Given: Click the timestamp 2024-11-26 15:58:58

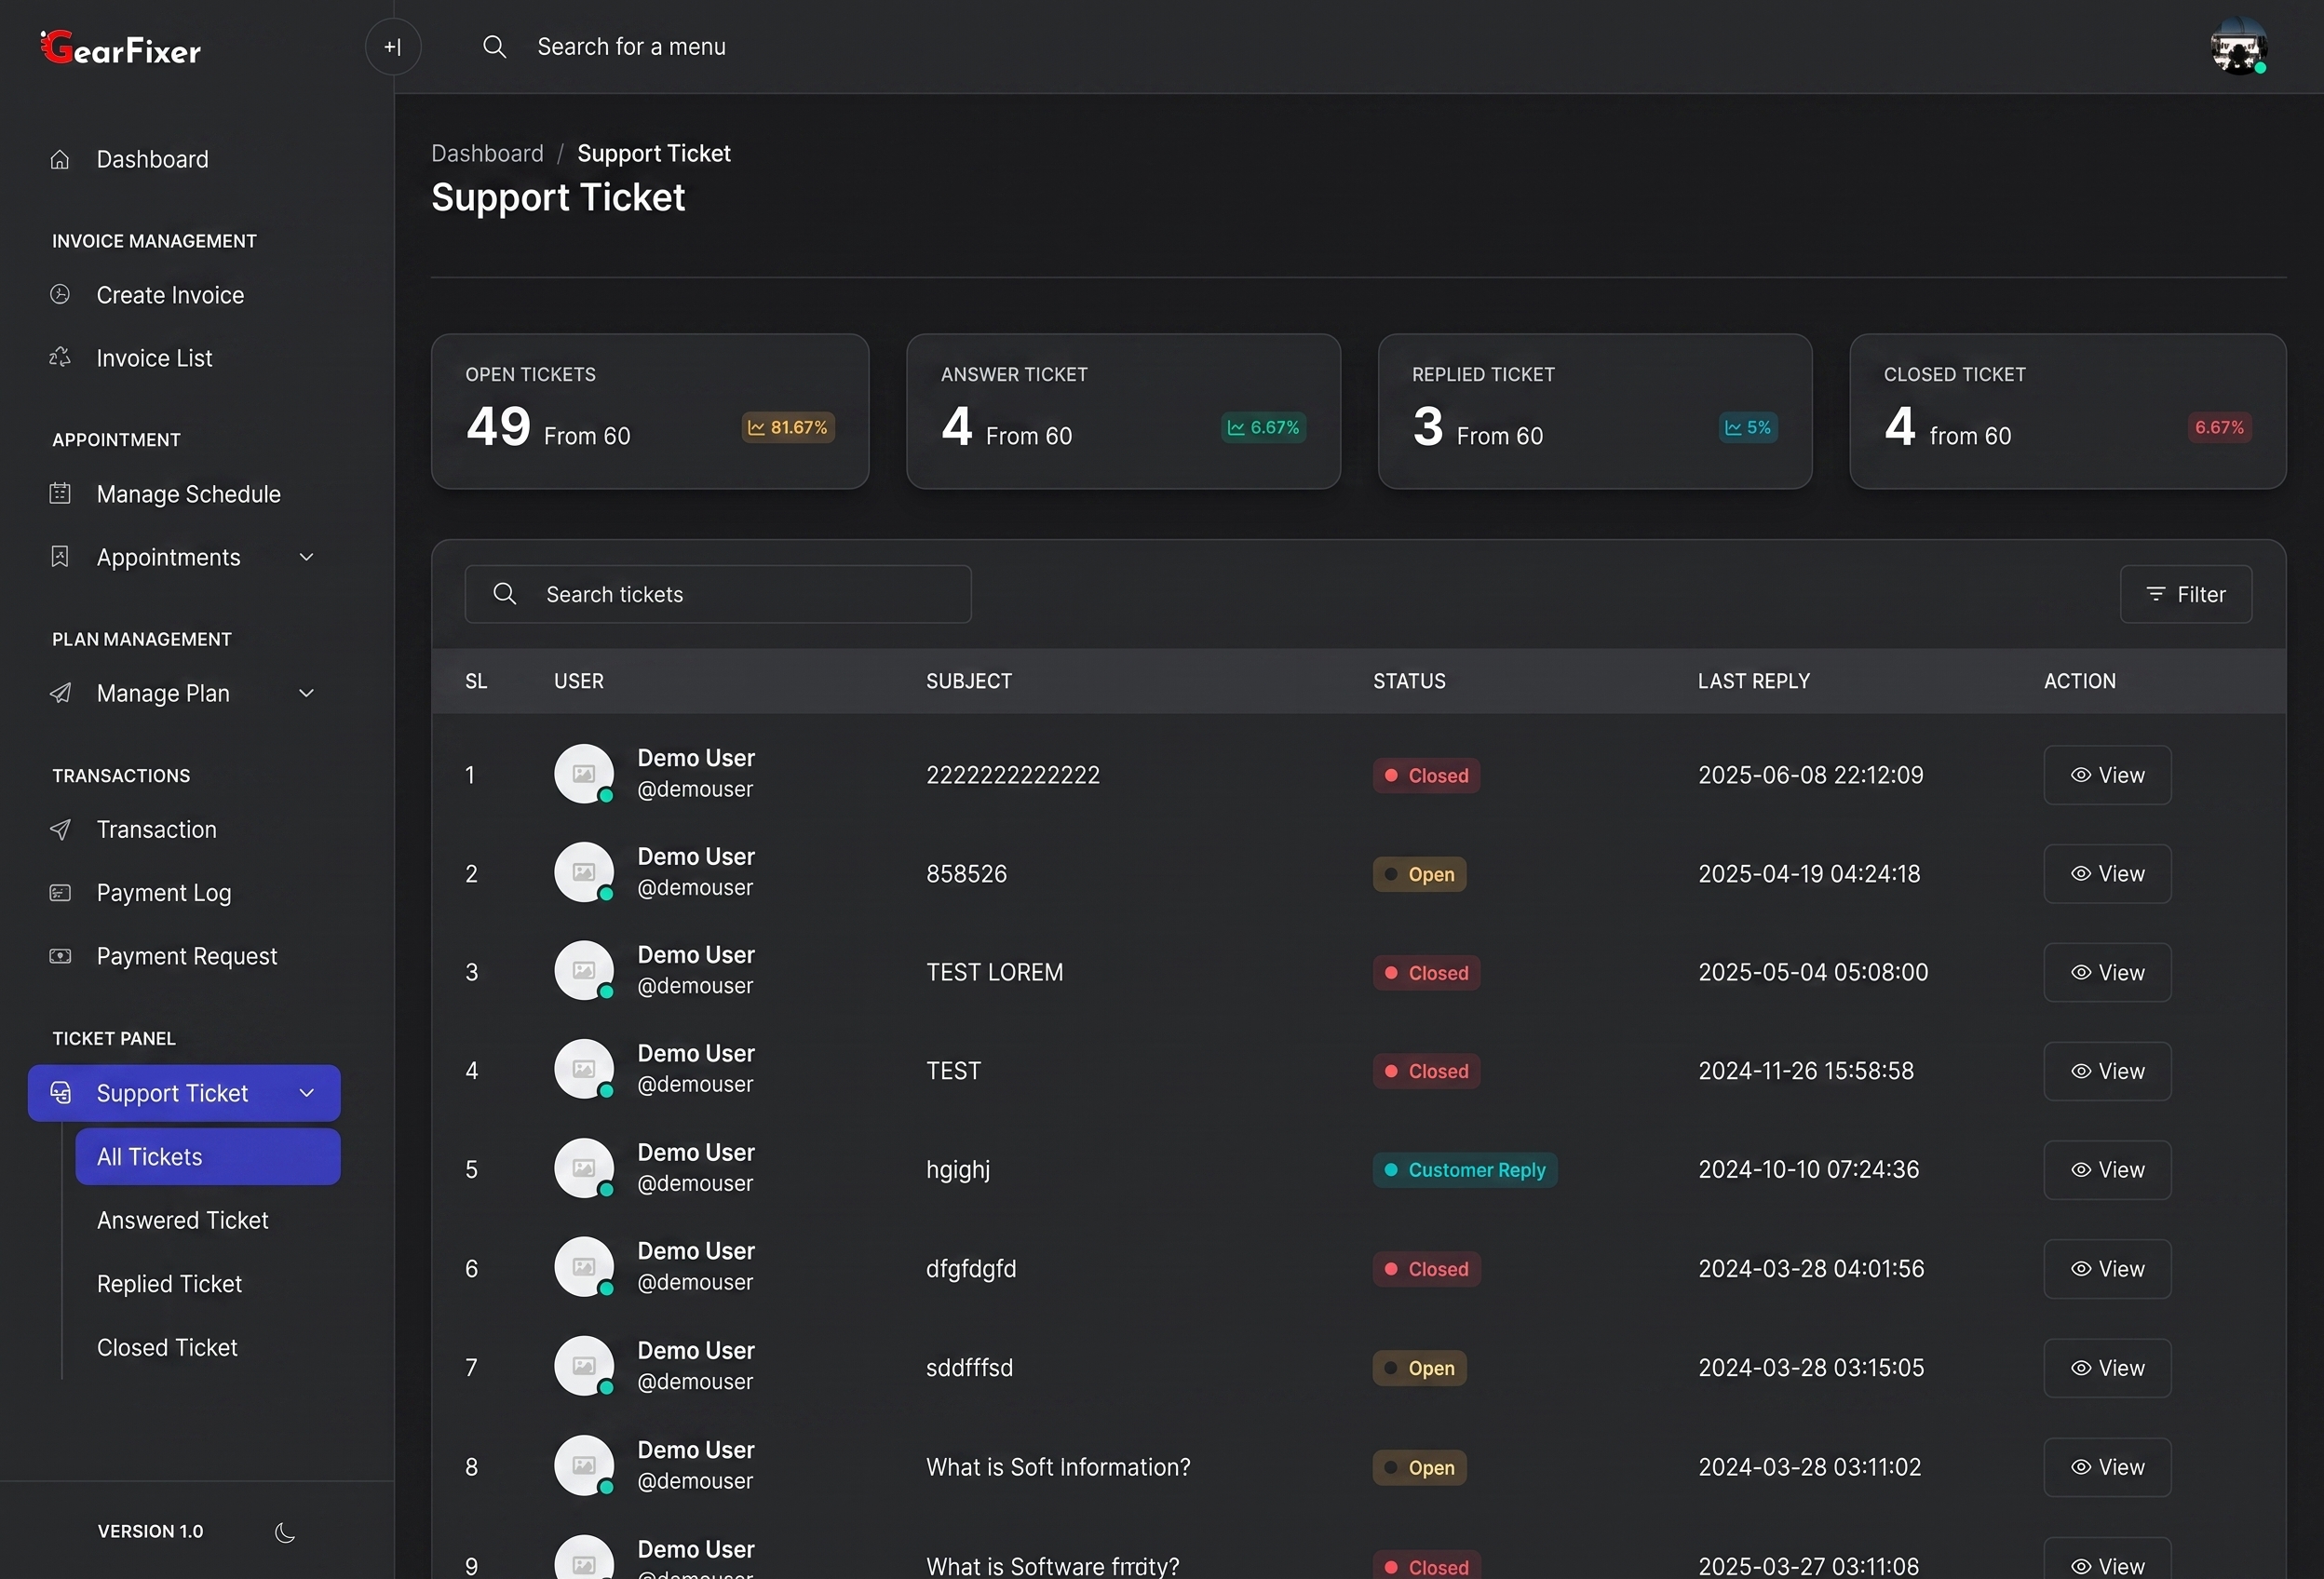Looking at the screenshot, I should click(1805, 1071).
